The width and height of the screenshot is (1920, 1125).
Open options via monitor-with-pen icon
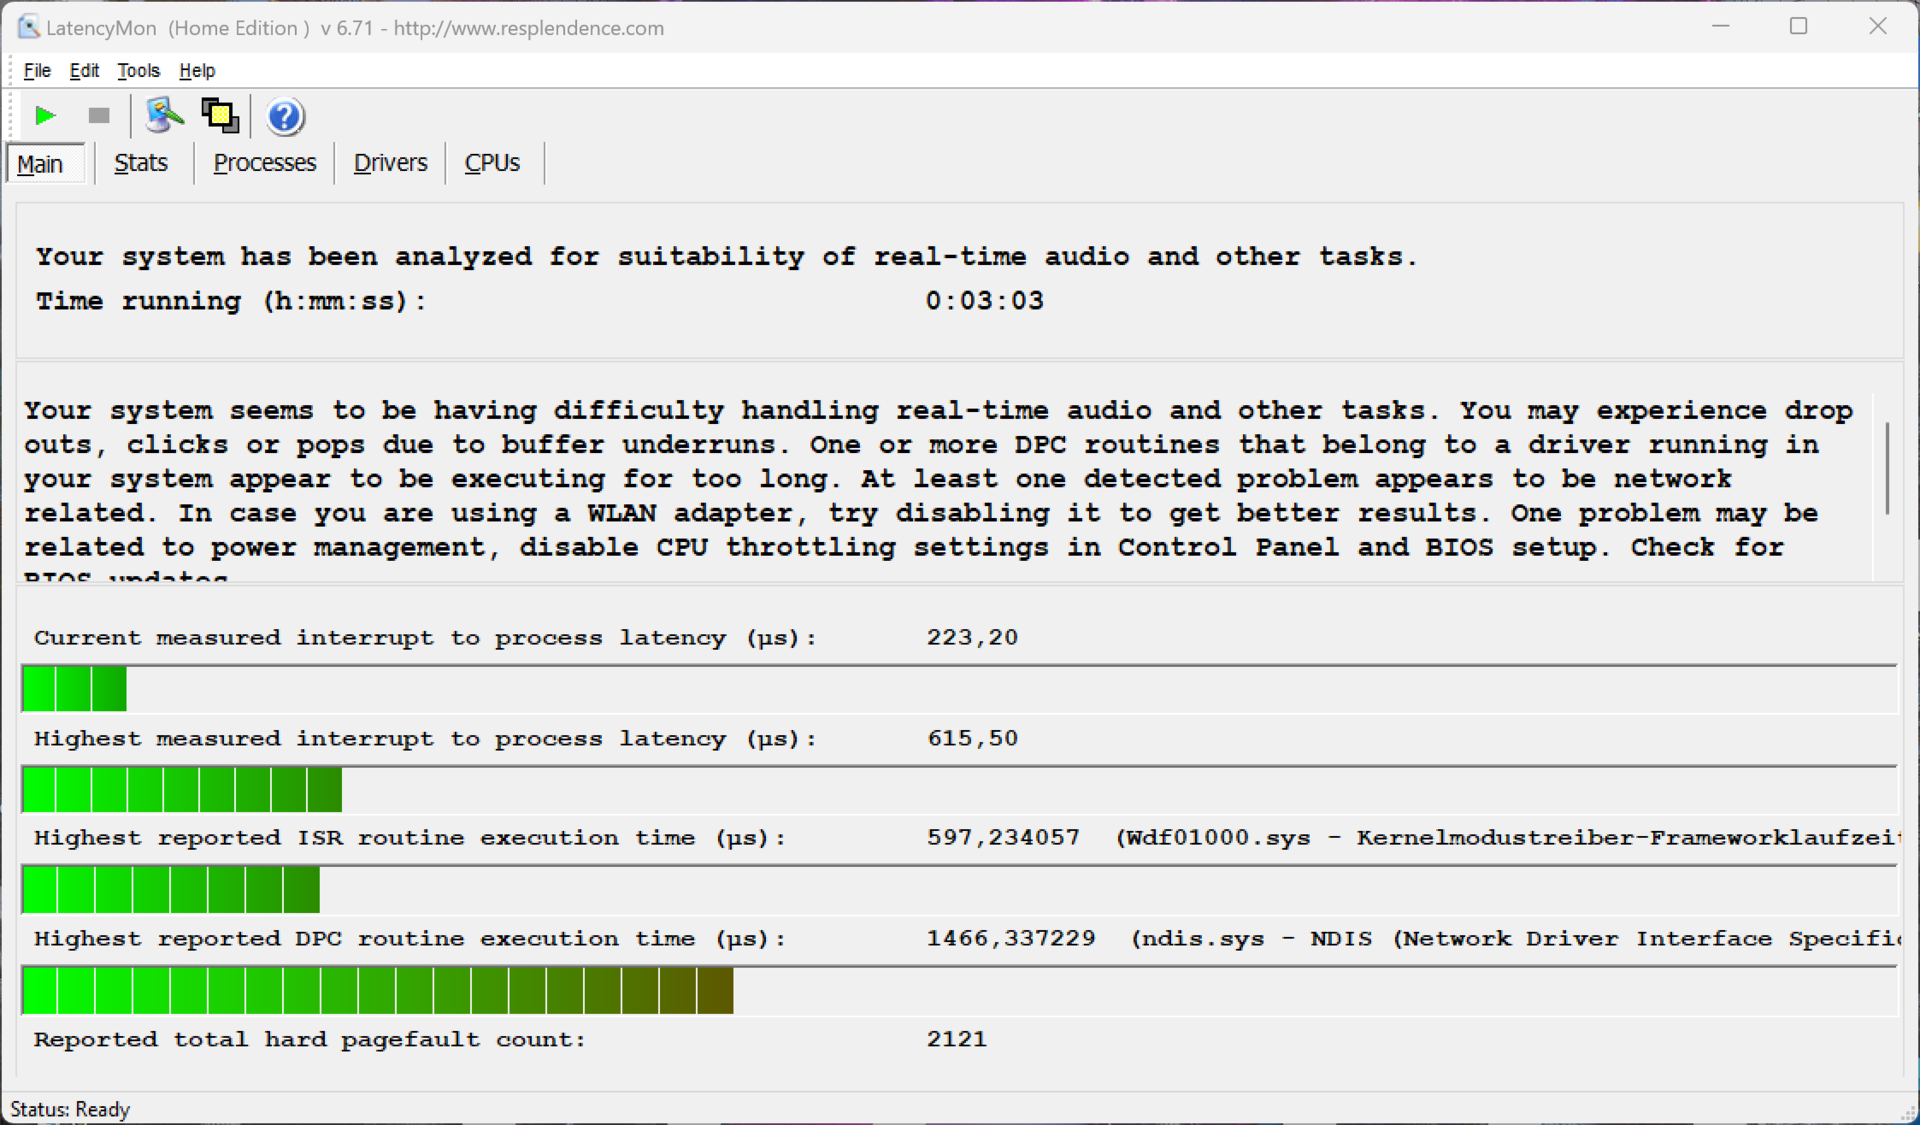(x=164, y=116)
